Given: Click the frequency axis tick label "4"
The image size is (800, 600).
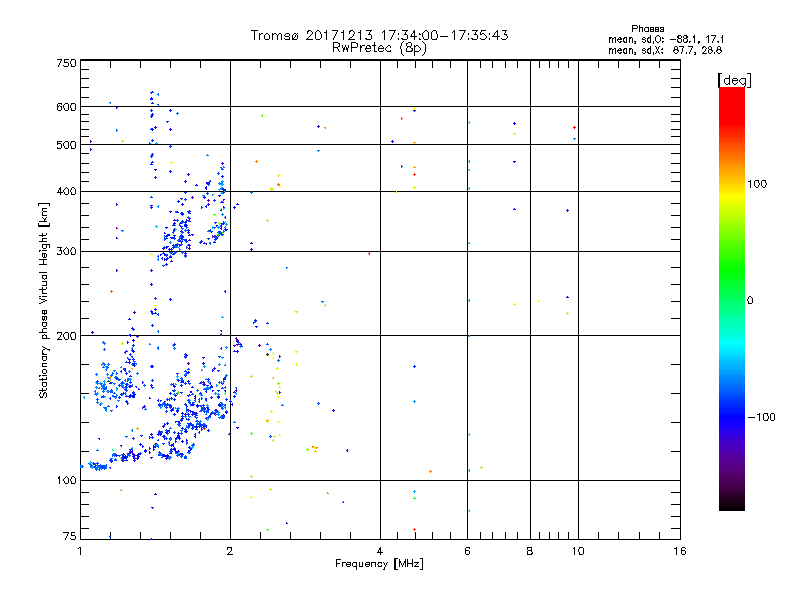Looking at the screenshot, I should pyautogui.click(x=380, y=551).
